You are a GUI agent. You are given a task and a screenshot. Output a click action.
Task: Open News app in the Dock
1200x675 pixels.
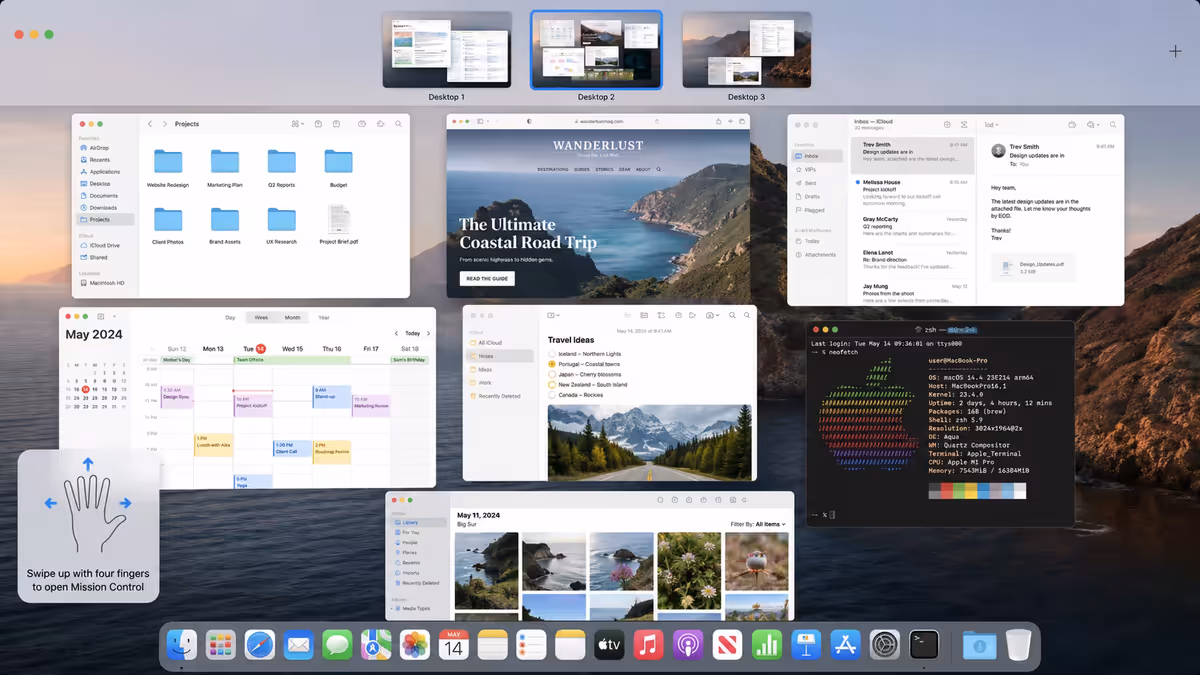click(x=727, y=645)
